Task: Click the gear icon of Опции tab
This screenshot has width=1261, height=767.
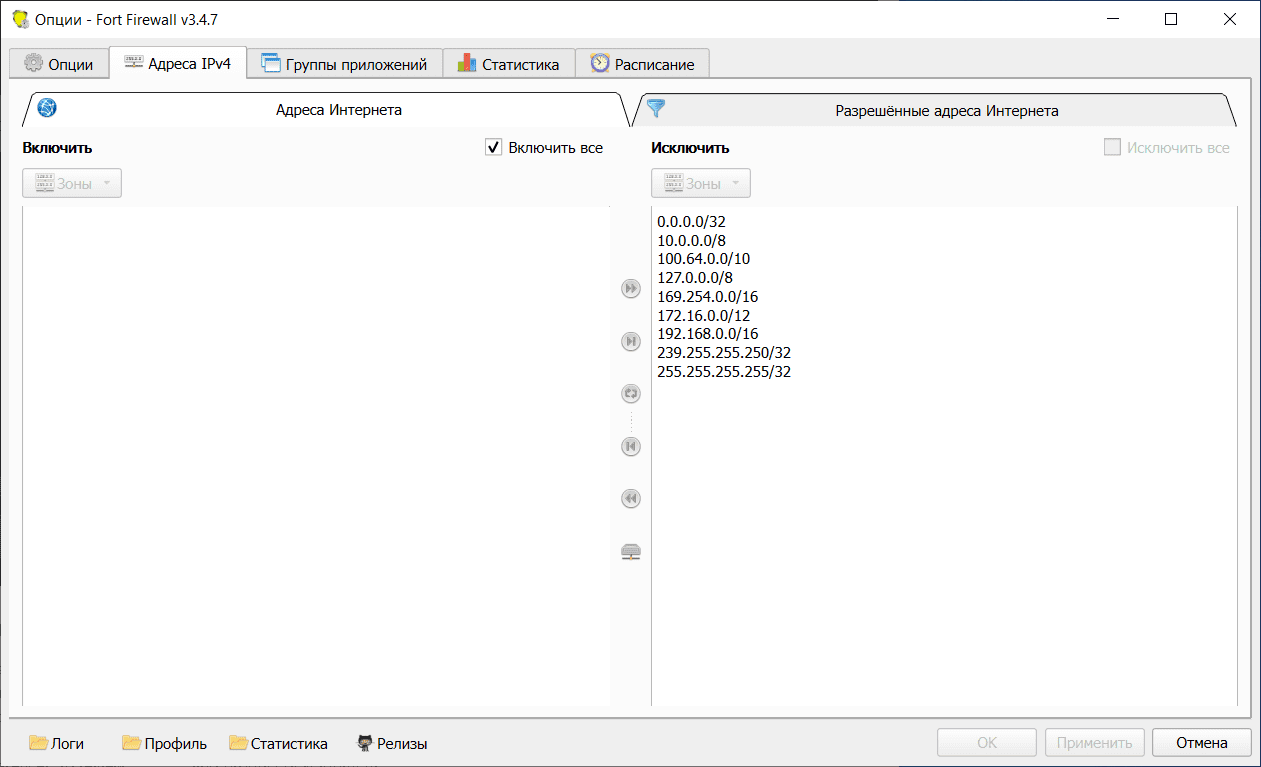Action: [33, 63]
